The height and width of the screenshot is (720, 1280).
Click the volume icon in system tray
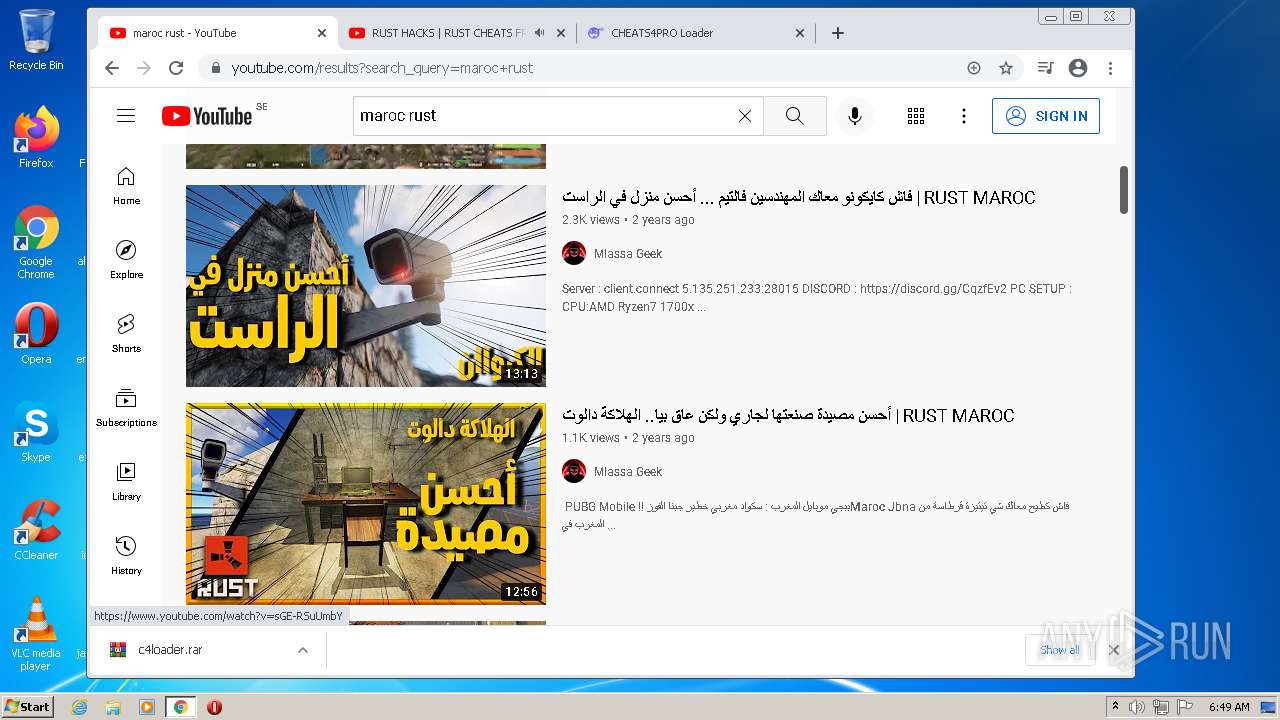[x=1138, y=707]
